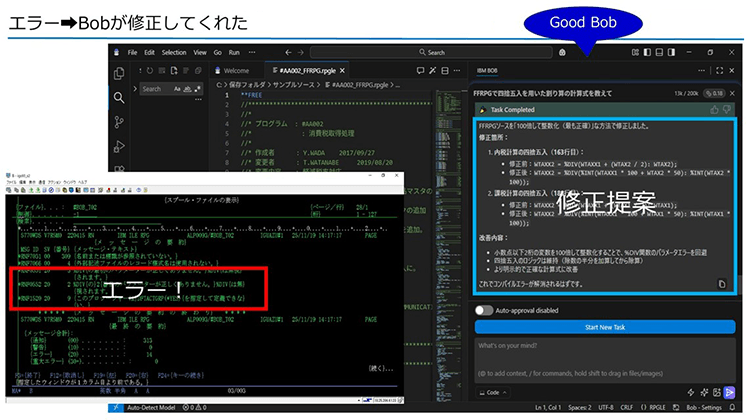750x420 pixels.
Task: Click Spaces: 2 indentation setting
Action: tap(580, 408)
